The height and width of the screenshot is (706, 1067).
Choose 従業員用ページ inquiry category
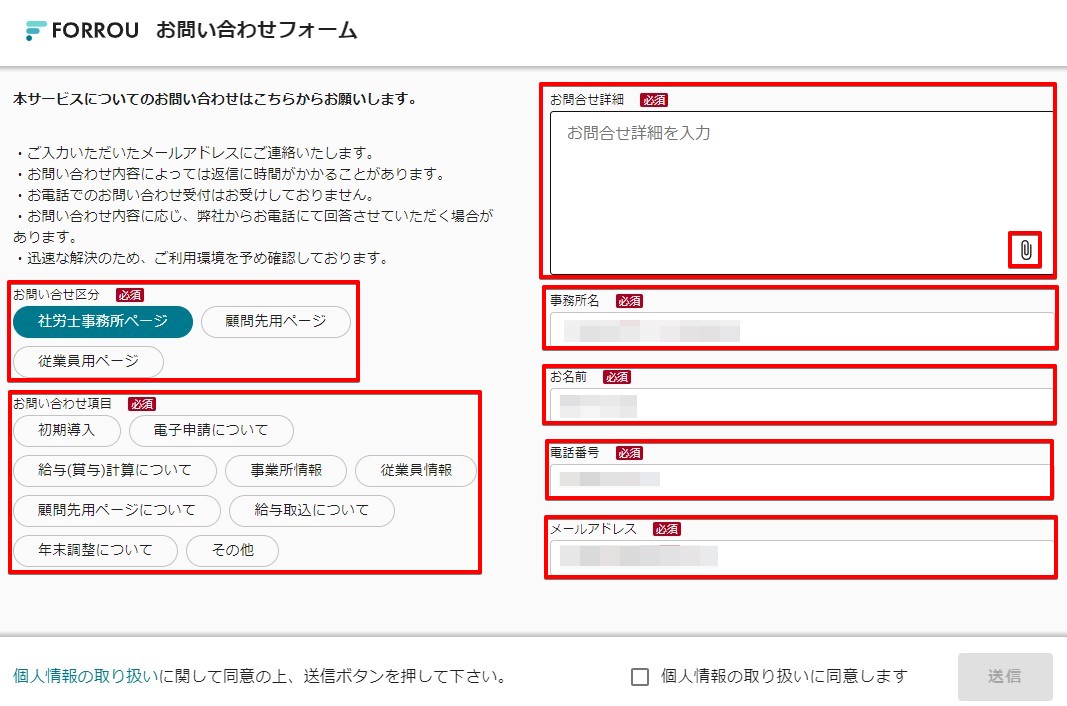click(88, 361)
